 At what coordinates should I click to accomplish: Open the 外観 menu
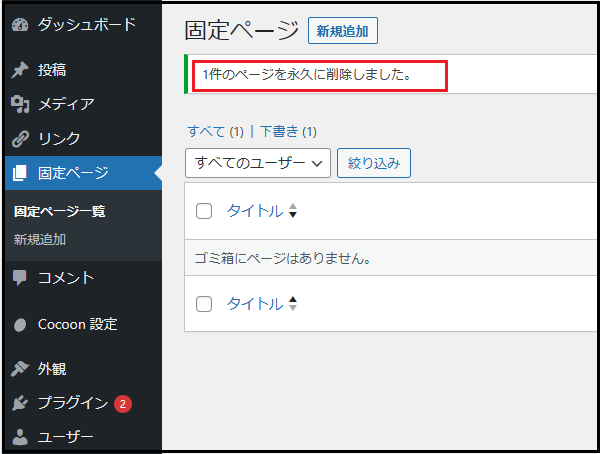[83, 369]
